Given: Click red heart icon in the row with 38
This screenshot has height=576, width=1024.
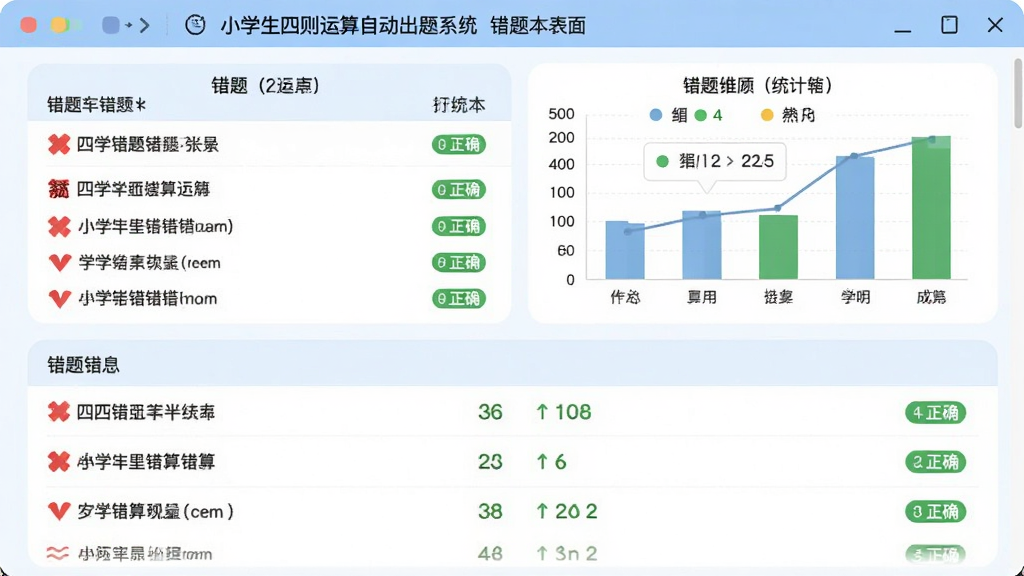Looking at the screenshot, I should pyautogui.click(x=59, y=511).
